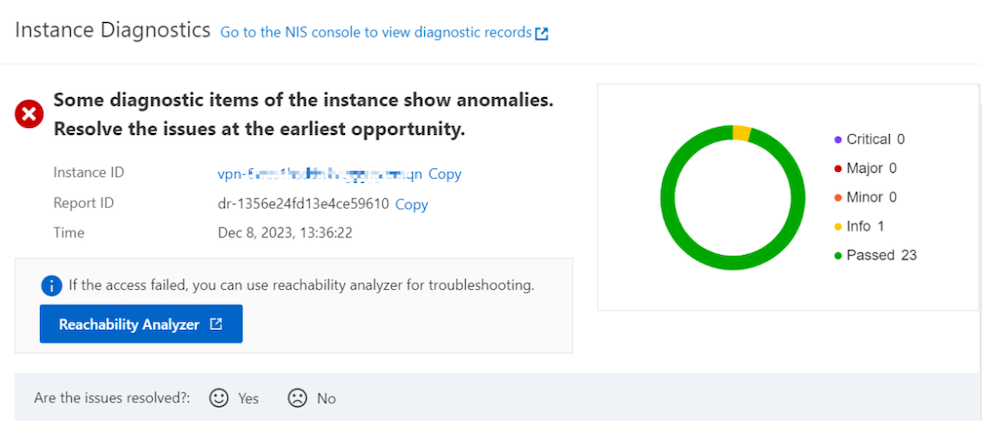This screenshot has height=436, width=1000.
Task: Click the purple Critical legend dot
Action: (x=837, y=140)
